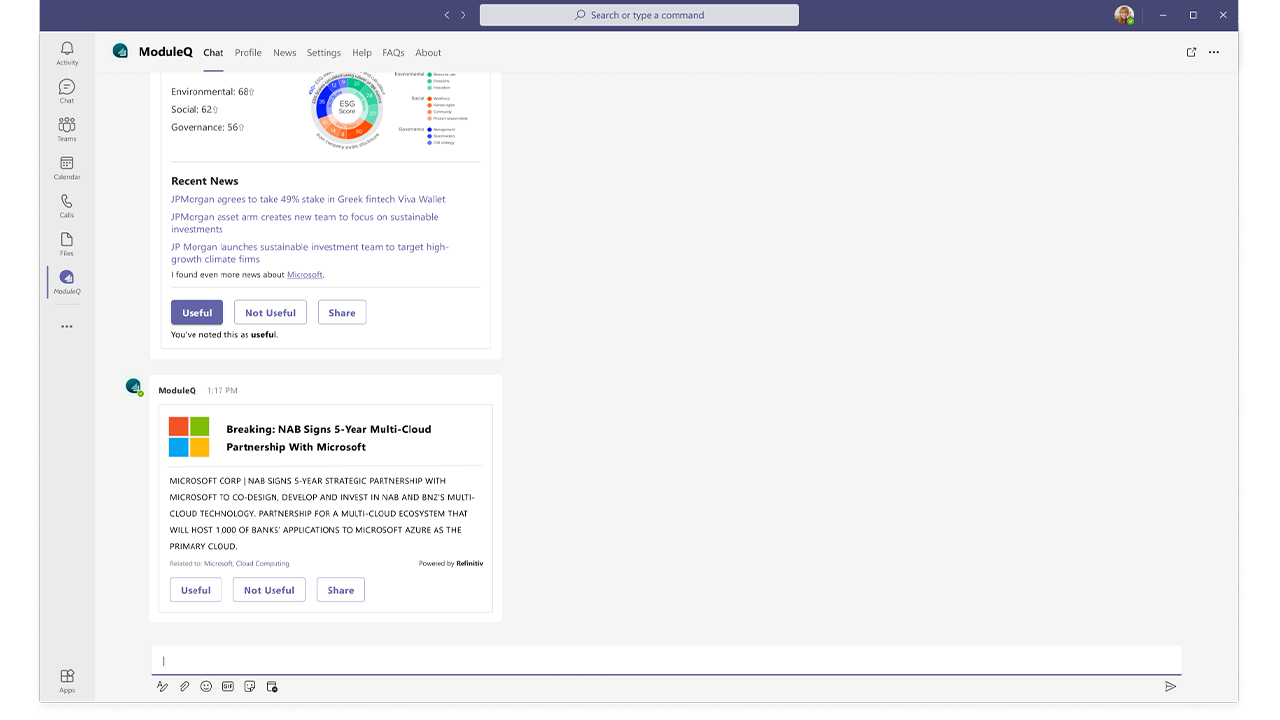Open the Settings tab

tap(324, 53)
